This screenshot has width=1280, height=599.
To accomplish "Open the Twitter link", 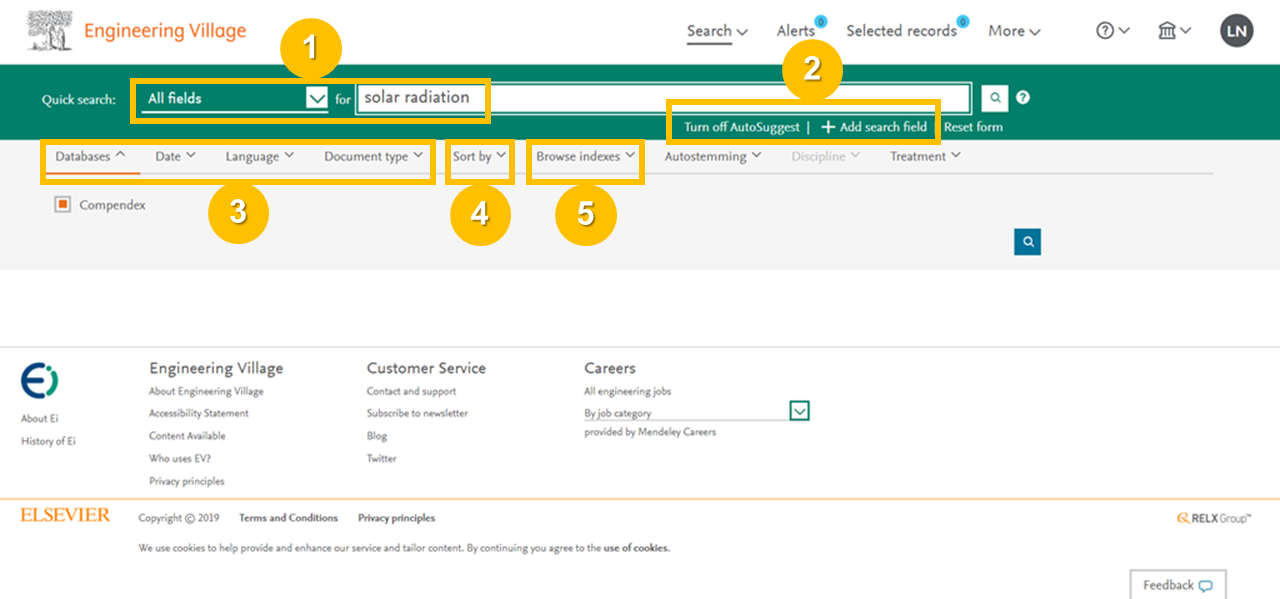I will pos(382,459).
